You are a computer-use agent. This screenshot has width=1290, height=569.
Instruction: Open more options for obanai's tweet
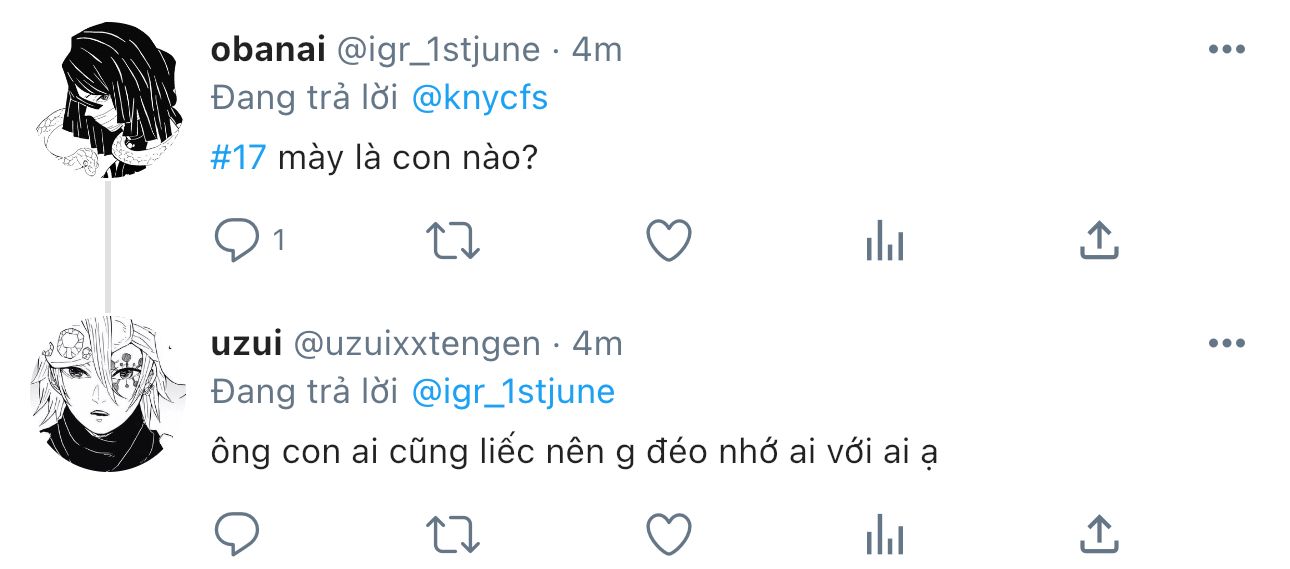(1226, 50)
